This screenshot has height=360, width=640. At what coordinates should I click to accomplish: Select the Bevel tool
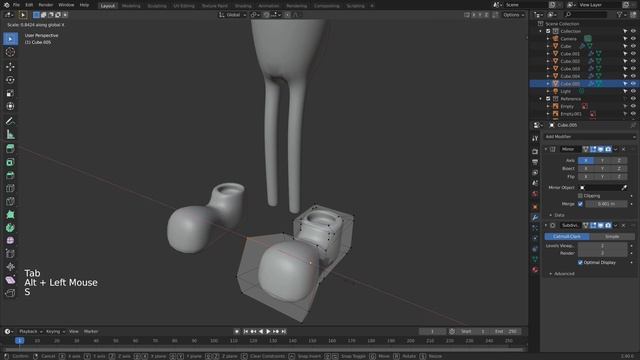tap(10, 175)
